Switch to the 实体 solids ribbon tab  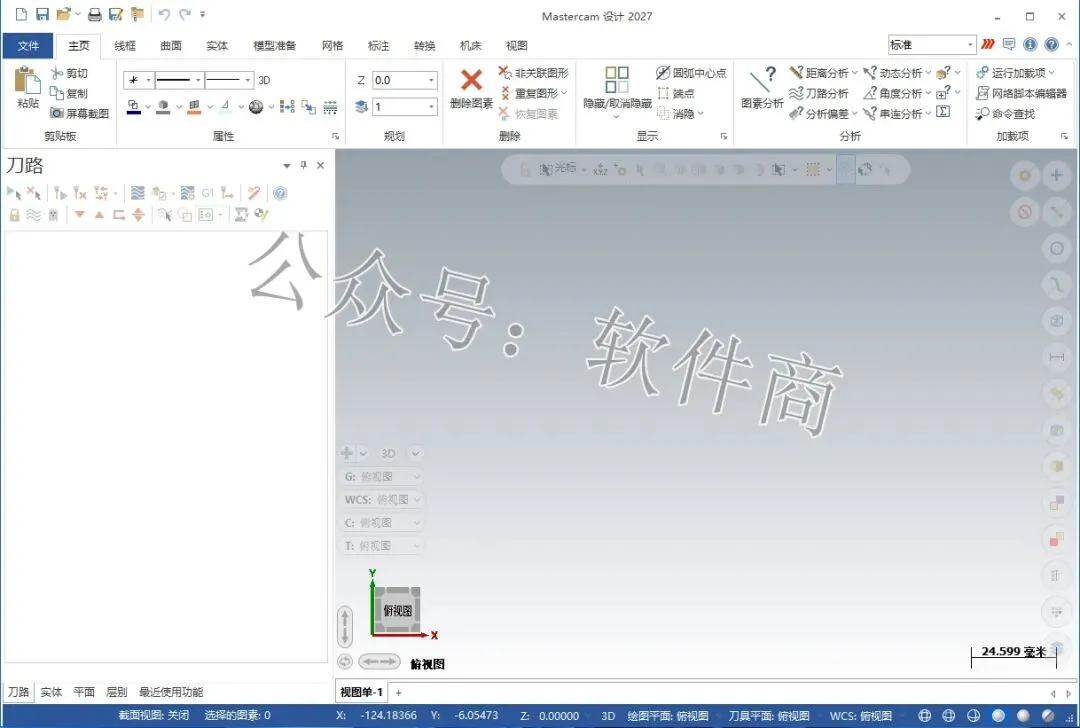217,46
